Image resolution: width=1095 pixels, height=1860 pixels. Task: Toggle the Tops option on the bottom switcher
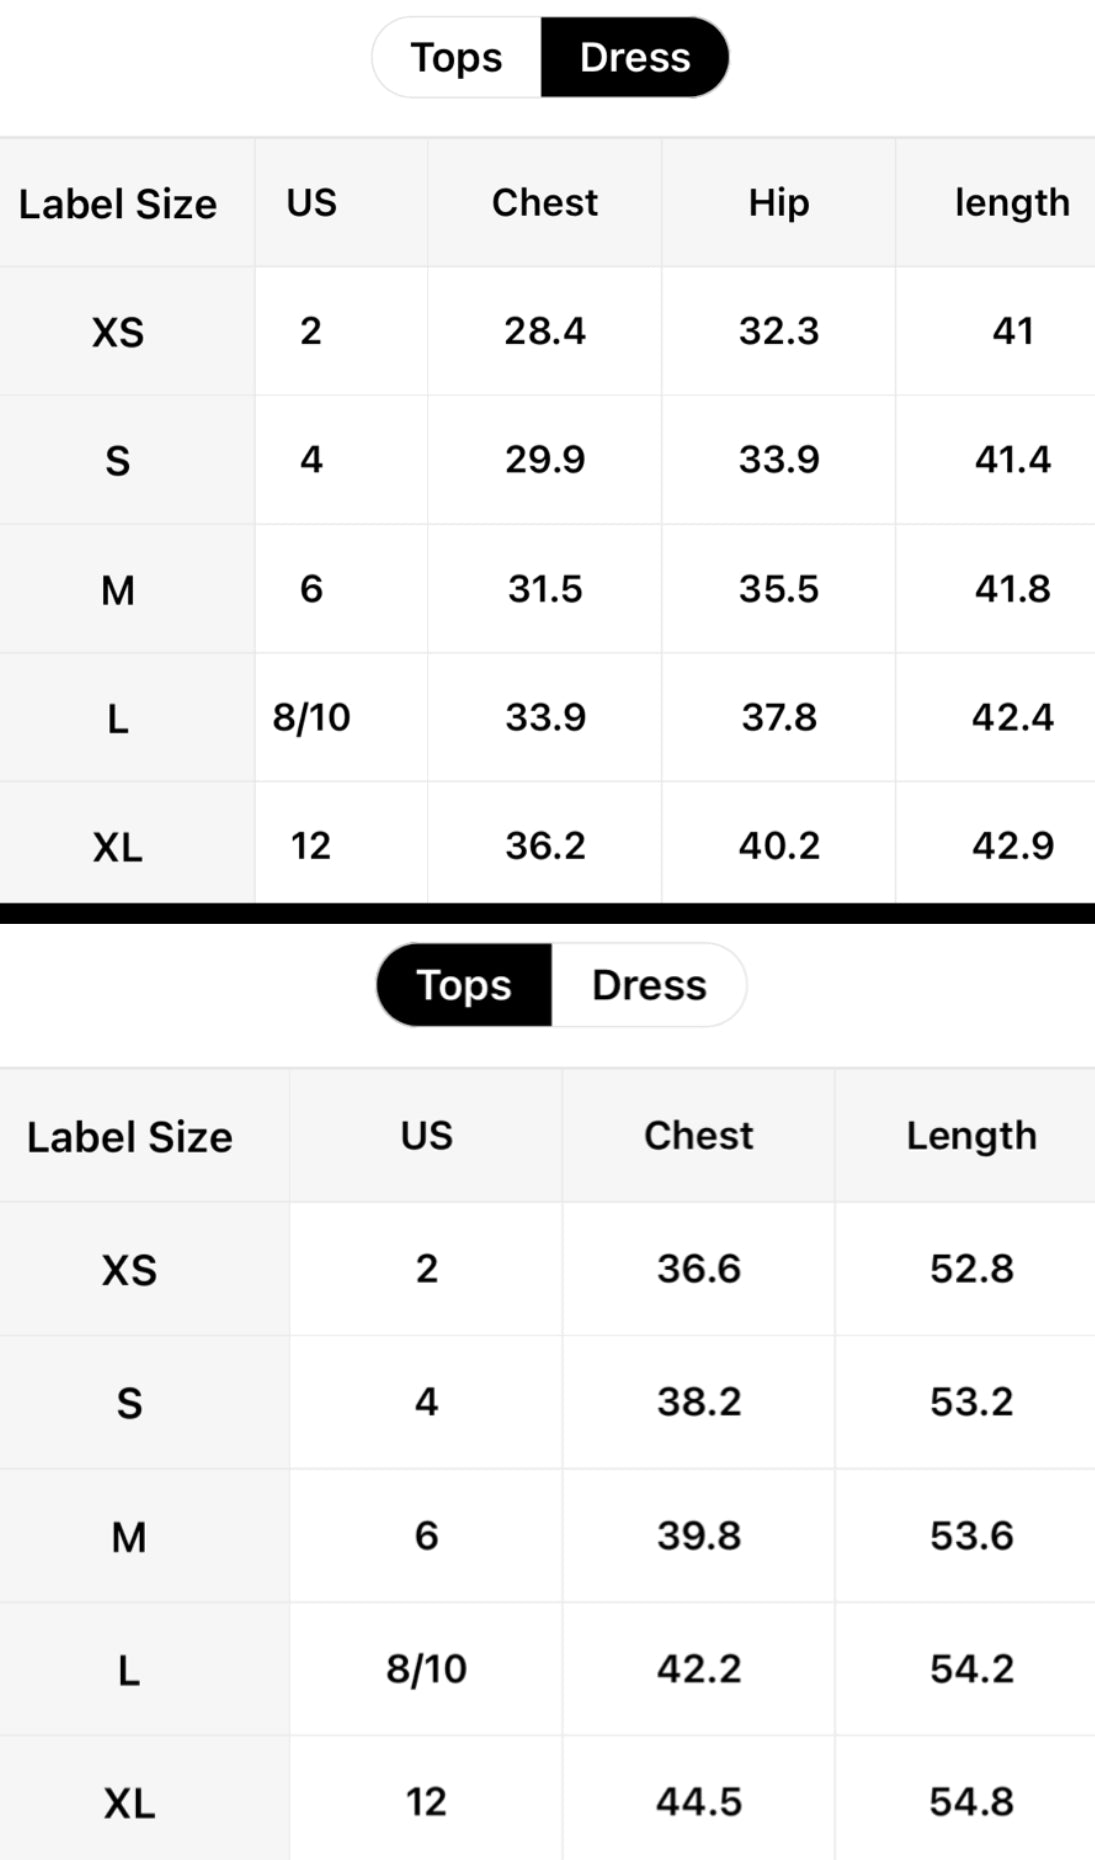463,985
